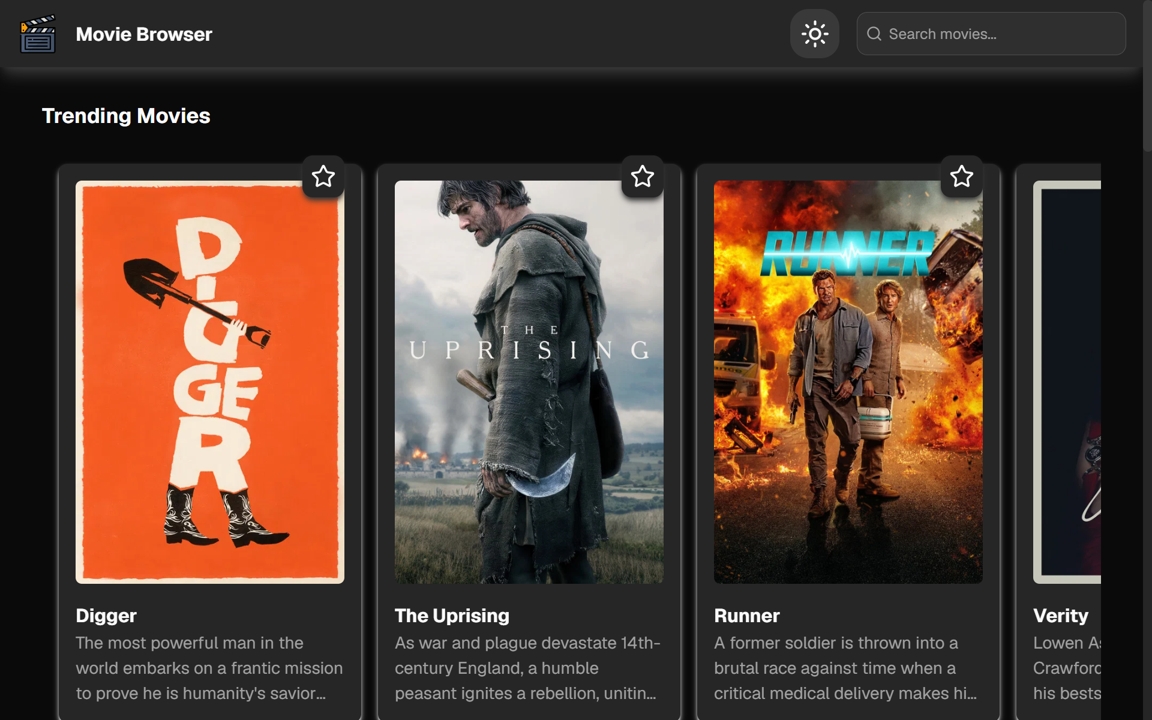Screen dimensions: 1152x720
Task: Click Uprising description 'As war and plague devastate'
Action: 528,668
